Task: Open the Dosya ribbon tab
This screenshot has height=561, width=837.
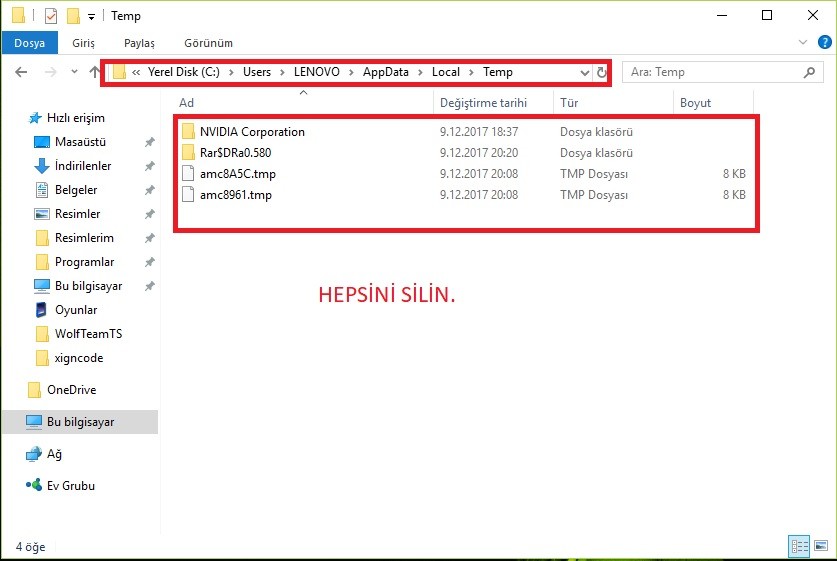Action: [x=29, y=43]
